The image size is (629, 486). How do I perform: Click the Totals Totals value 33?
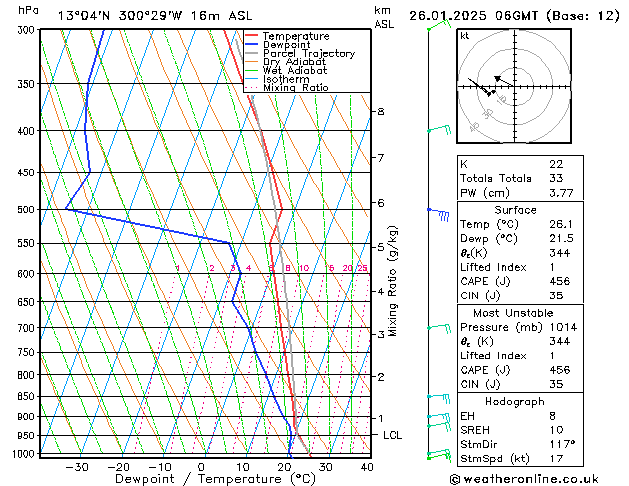click(x=556, y=178)
